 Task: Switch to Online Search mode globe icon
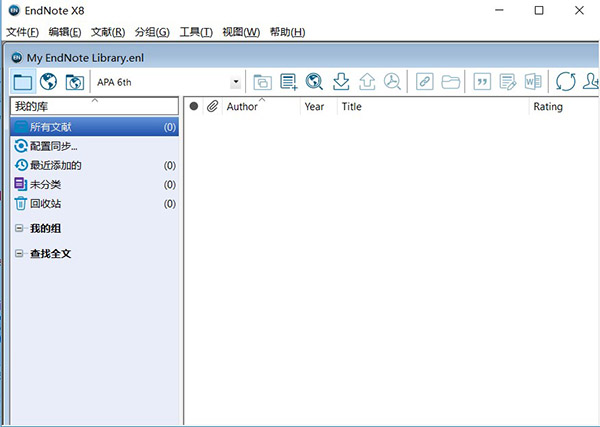point(48,82)
